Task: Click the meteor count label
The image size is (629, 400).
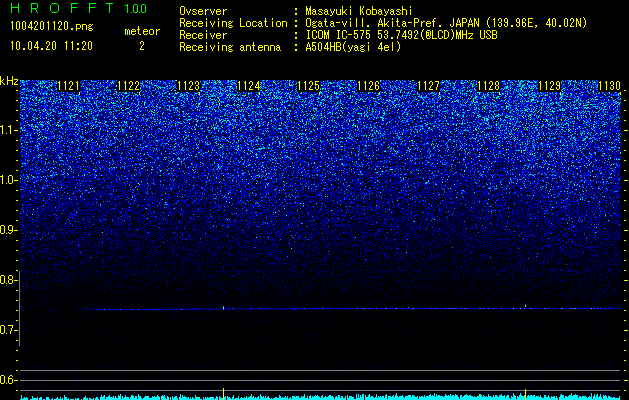Action: coord(142,31)
